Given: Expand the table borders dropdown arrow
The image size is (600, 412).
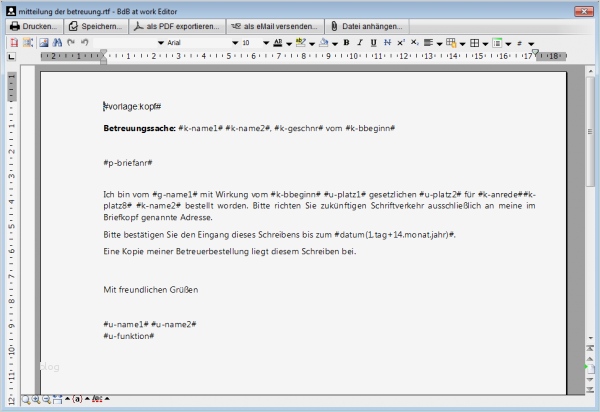Looking at the screenshot, I should tap(485, 44).
